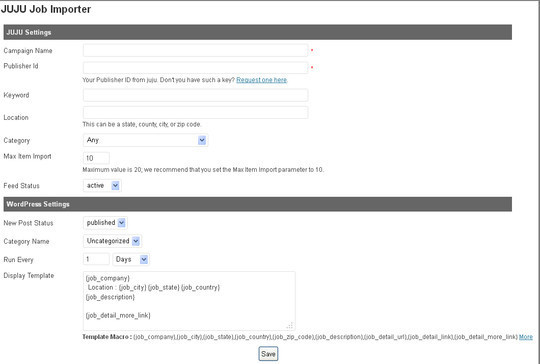The height and width of the screenshot is (364, 540).
Task: Click the Template Macro label text
Action: (x=107, y=337)
